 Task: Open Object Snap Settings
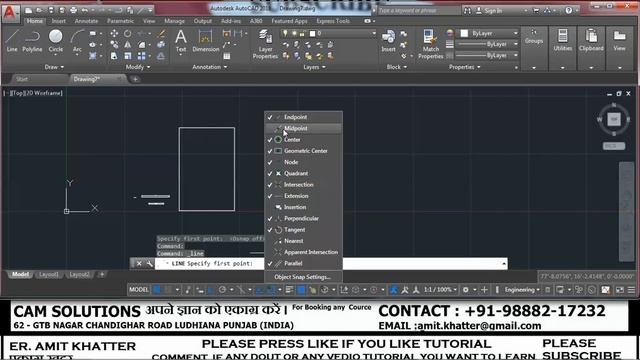pyautogui.click(x=303, y=277)
